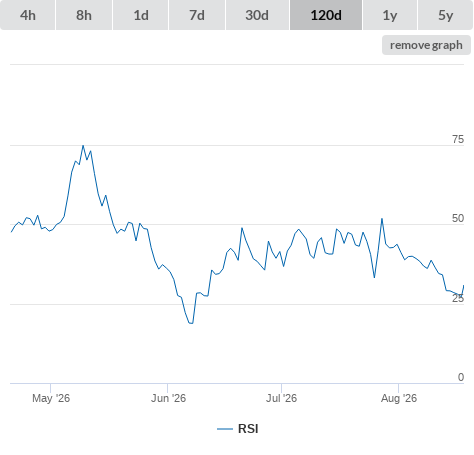Viewport: 474px width, 455px height.
Task: Toggle the RSI legend label
Action: tap(248, 429)
